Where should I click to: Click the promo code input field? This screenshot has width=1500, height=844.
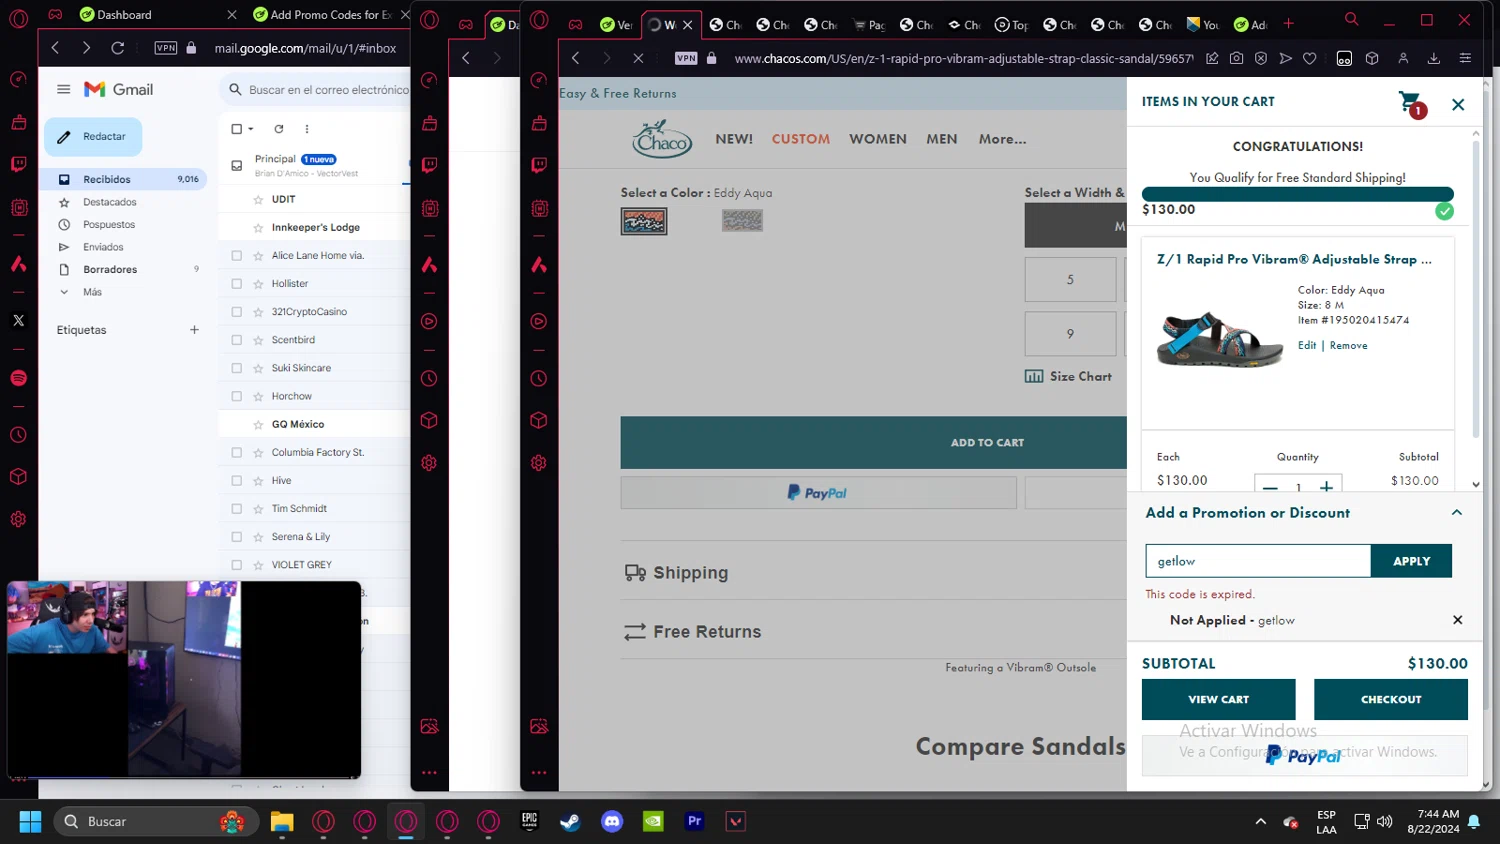(x=1258, y=561)
